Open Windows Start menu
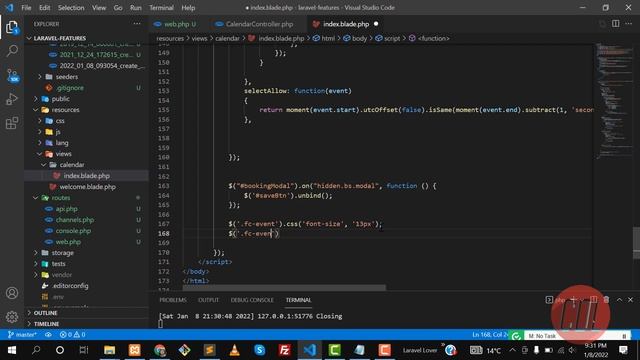Screen dimensions: 640x360 [12, 350]
